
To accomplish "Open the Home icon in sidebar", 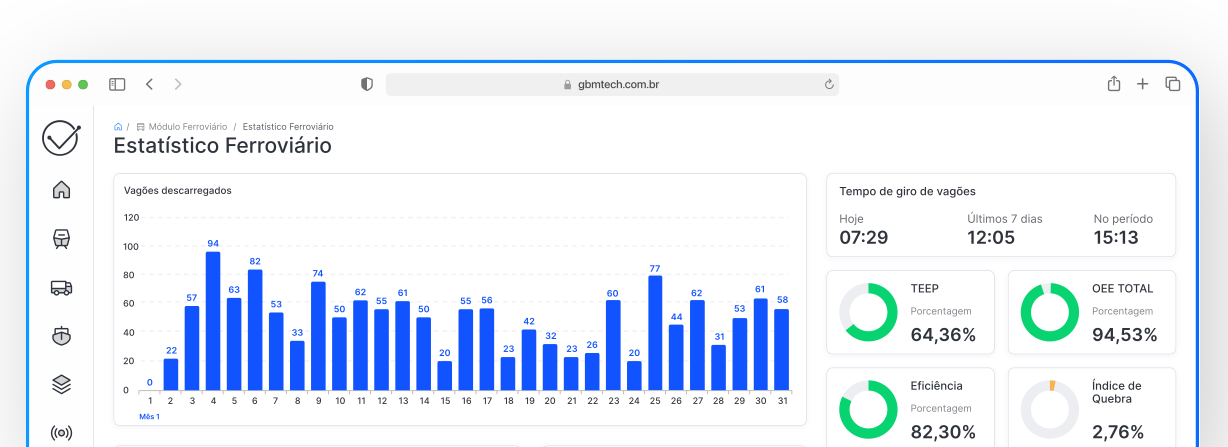I will click(x=61, y=189).
